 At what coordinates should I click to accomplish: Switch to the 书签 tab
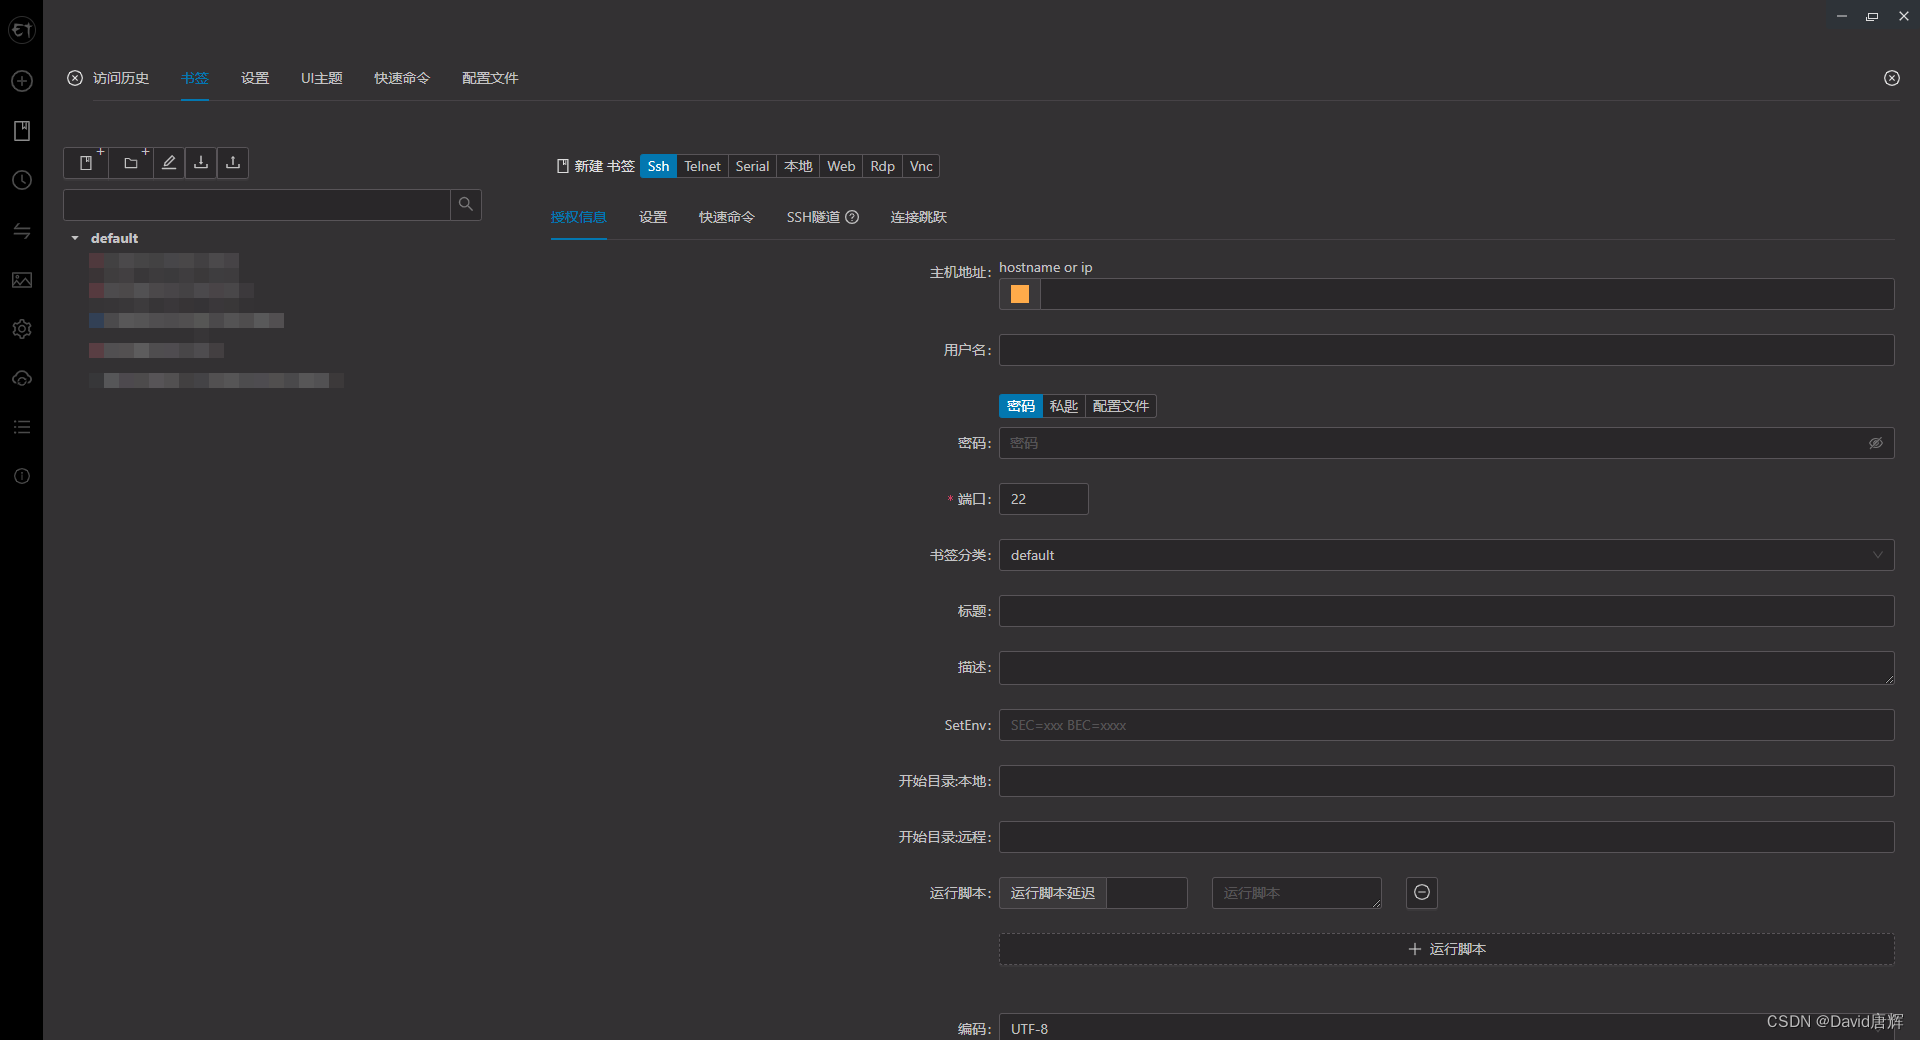click(x=195, y=78)
